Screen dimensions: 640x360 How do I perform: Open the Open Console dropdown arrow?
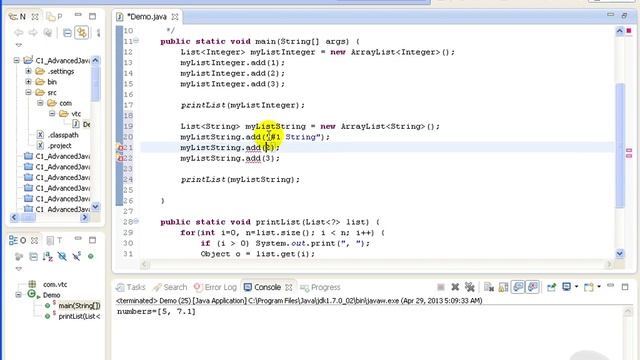[x=599, y=287]
